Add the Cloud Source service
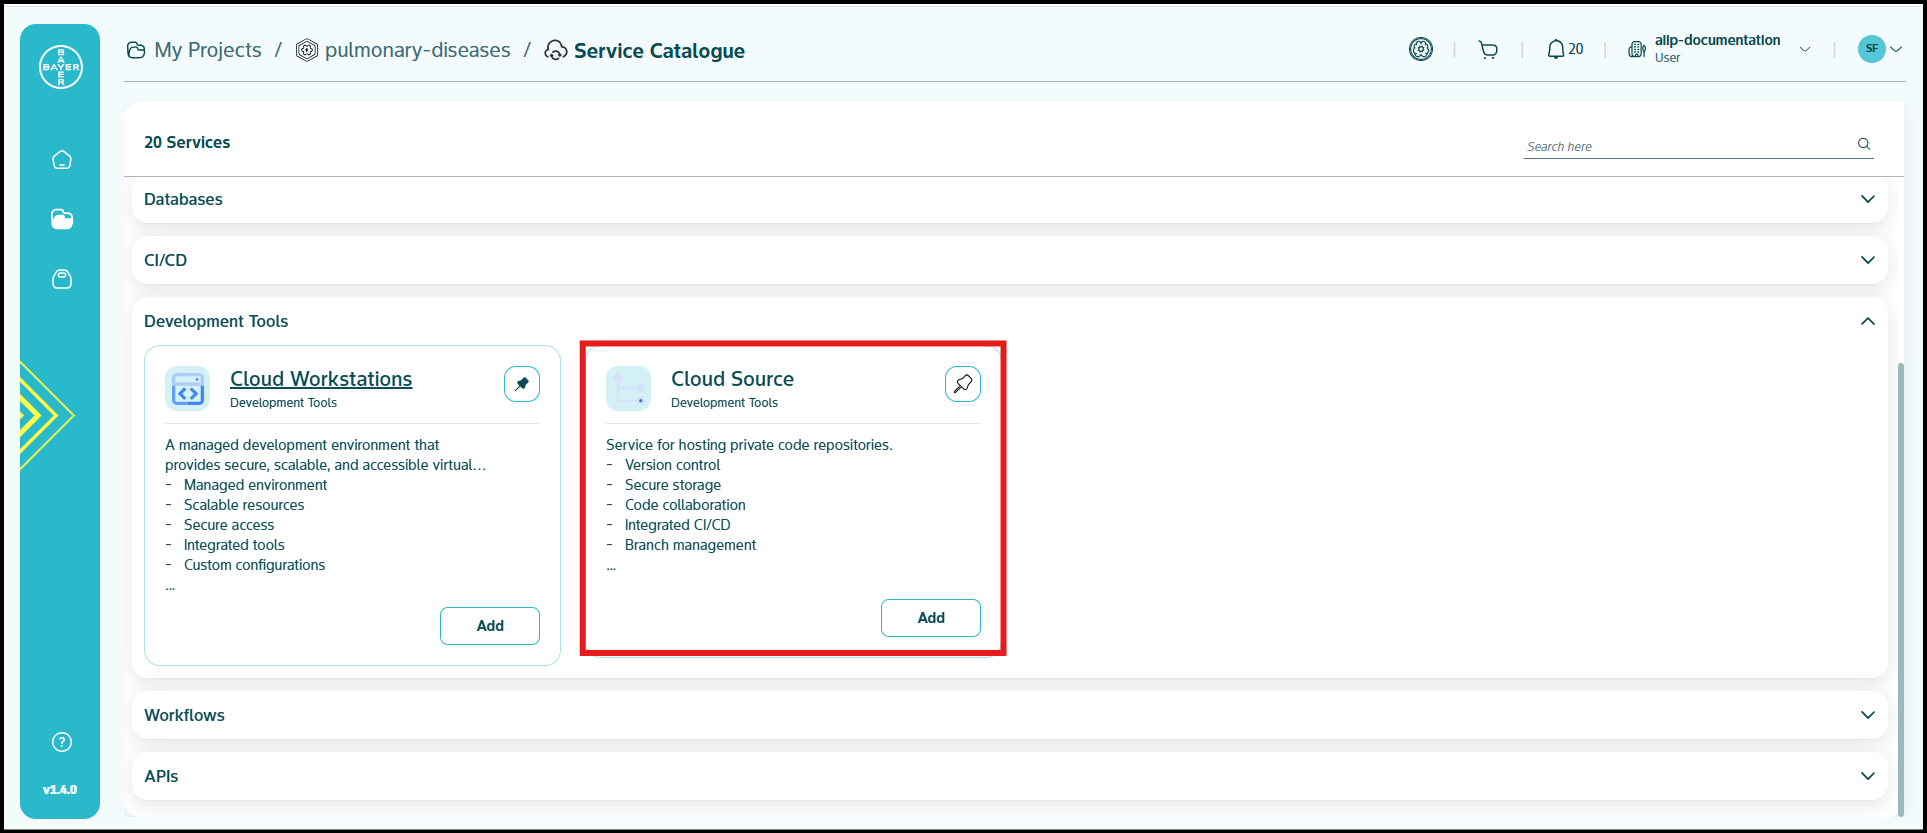This screenshot has width=1927, height=833. [930, 618]
